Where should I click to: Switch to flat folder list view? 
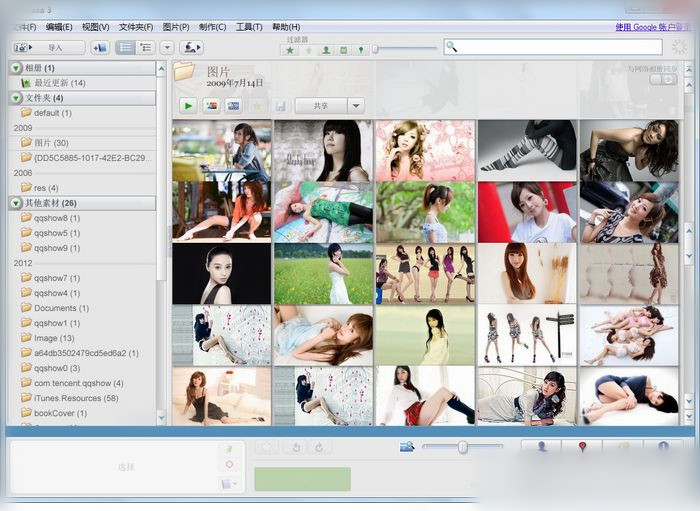click(x=125, y=47)
